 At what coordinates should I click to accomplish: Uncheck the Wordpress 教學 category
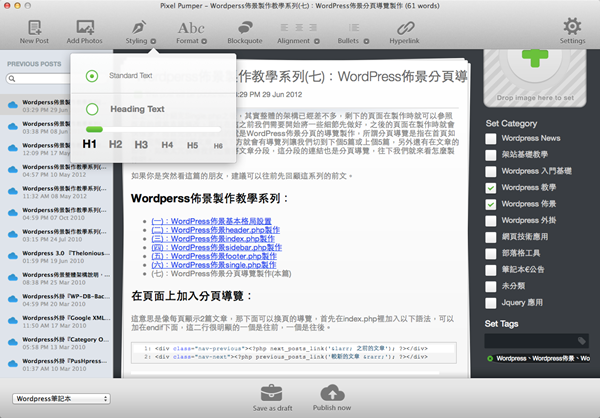(x=491, y=188)
